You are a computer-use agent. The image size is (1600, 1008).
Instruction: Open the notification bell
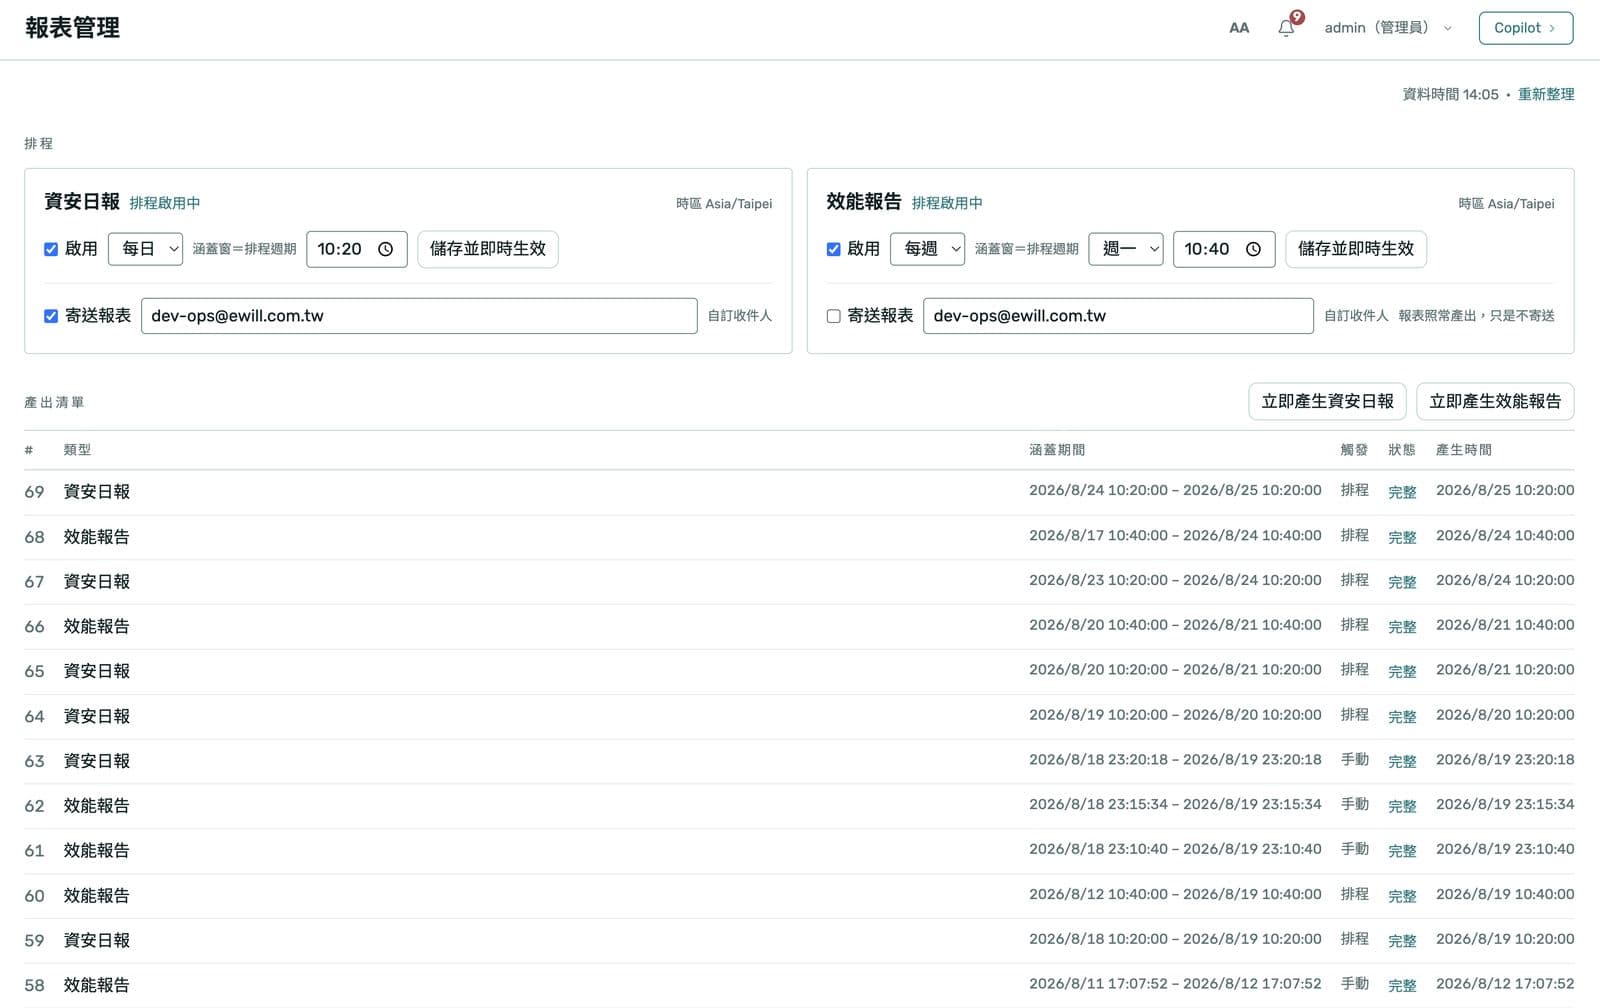coord(1286,28)
